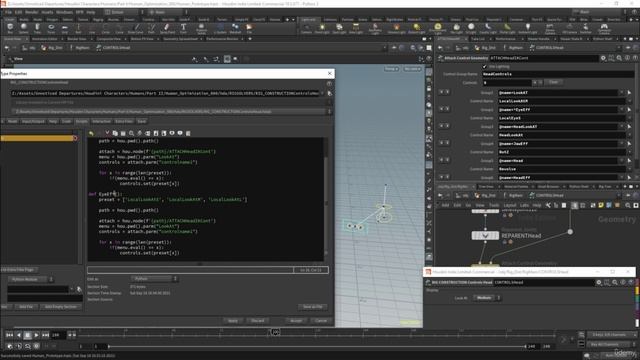640x360 pixels.
Task: Open dropdown arrow for @name=*EyeEff group field
Action: [622, 109]
